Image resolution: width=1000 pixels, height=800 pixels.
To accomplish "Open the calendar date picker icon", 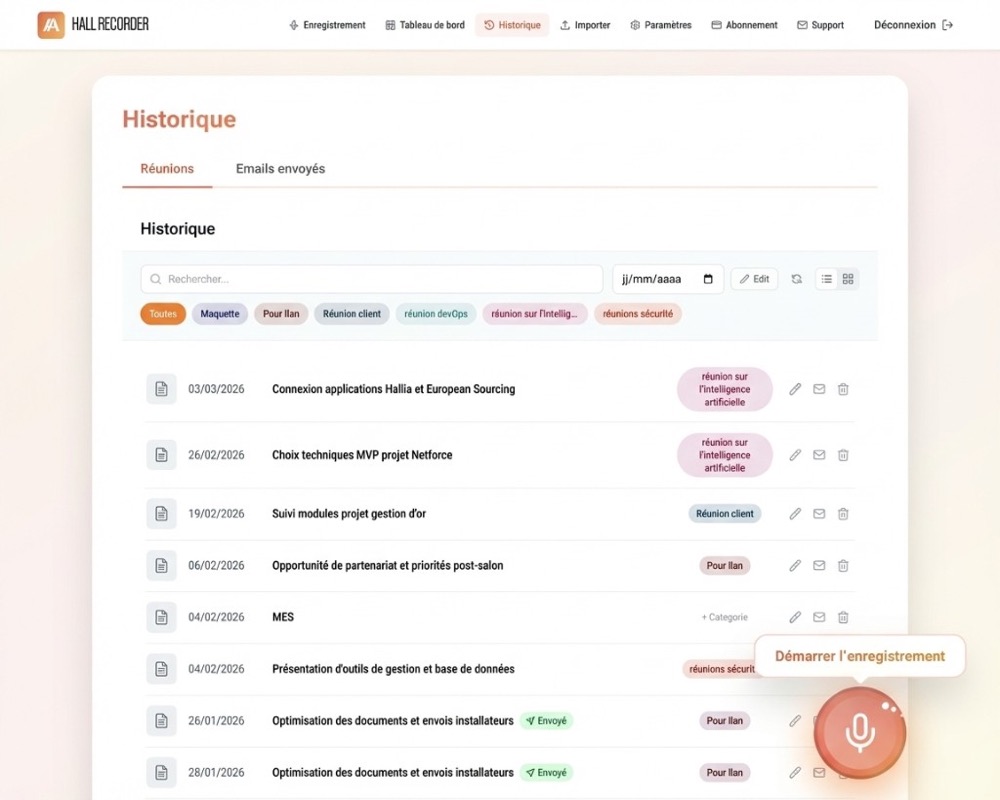I will pyautogui.click(x=708, y=279).
